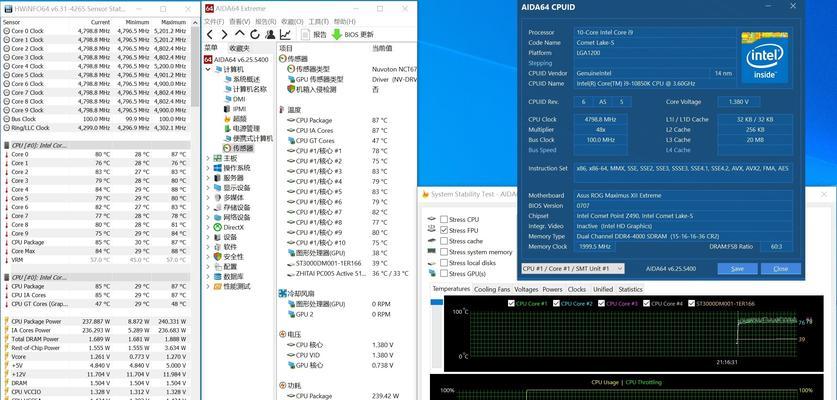
Task: Click the AIDA64 user icon in toolbar
Action: [270, 34]
